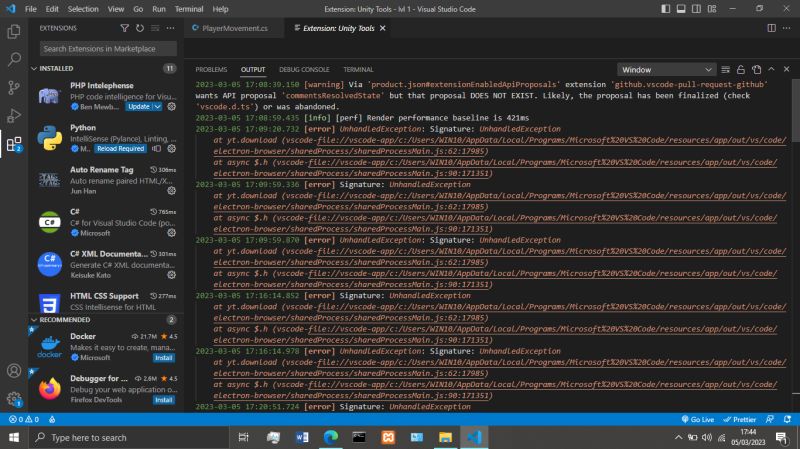Viewport: 800px width, 449px height.
Task: Click Python remote sync-ignored icon
Action: (x=157, y=148)
